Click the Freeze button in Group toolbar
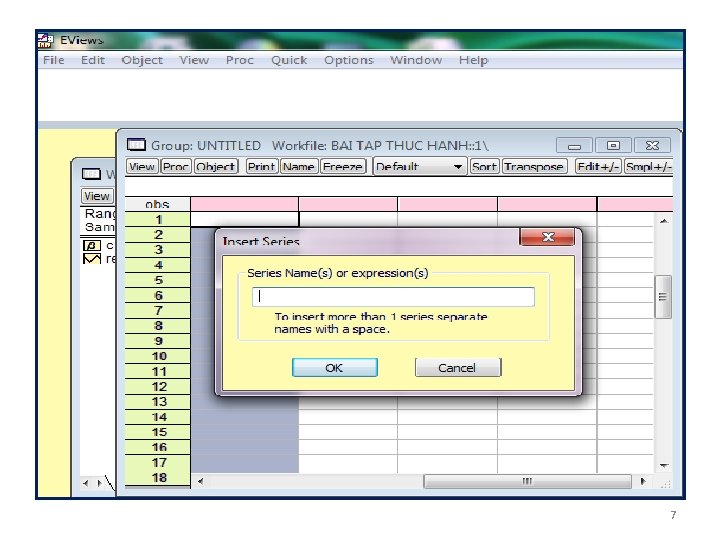 (343, 166)
